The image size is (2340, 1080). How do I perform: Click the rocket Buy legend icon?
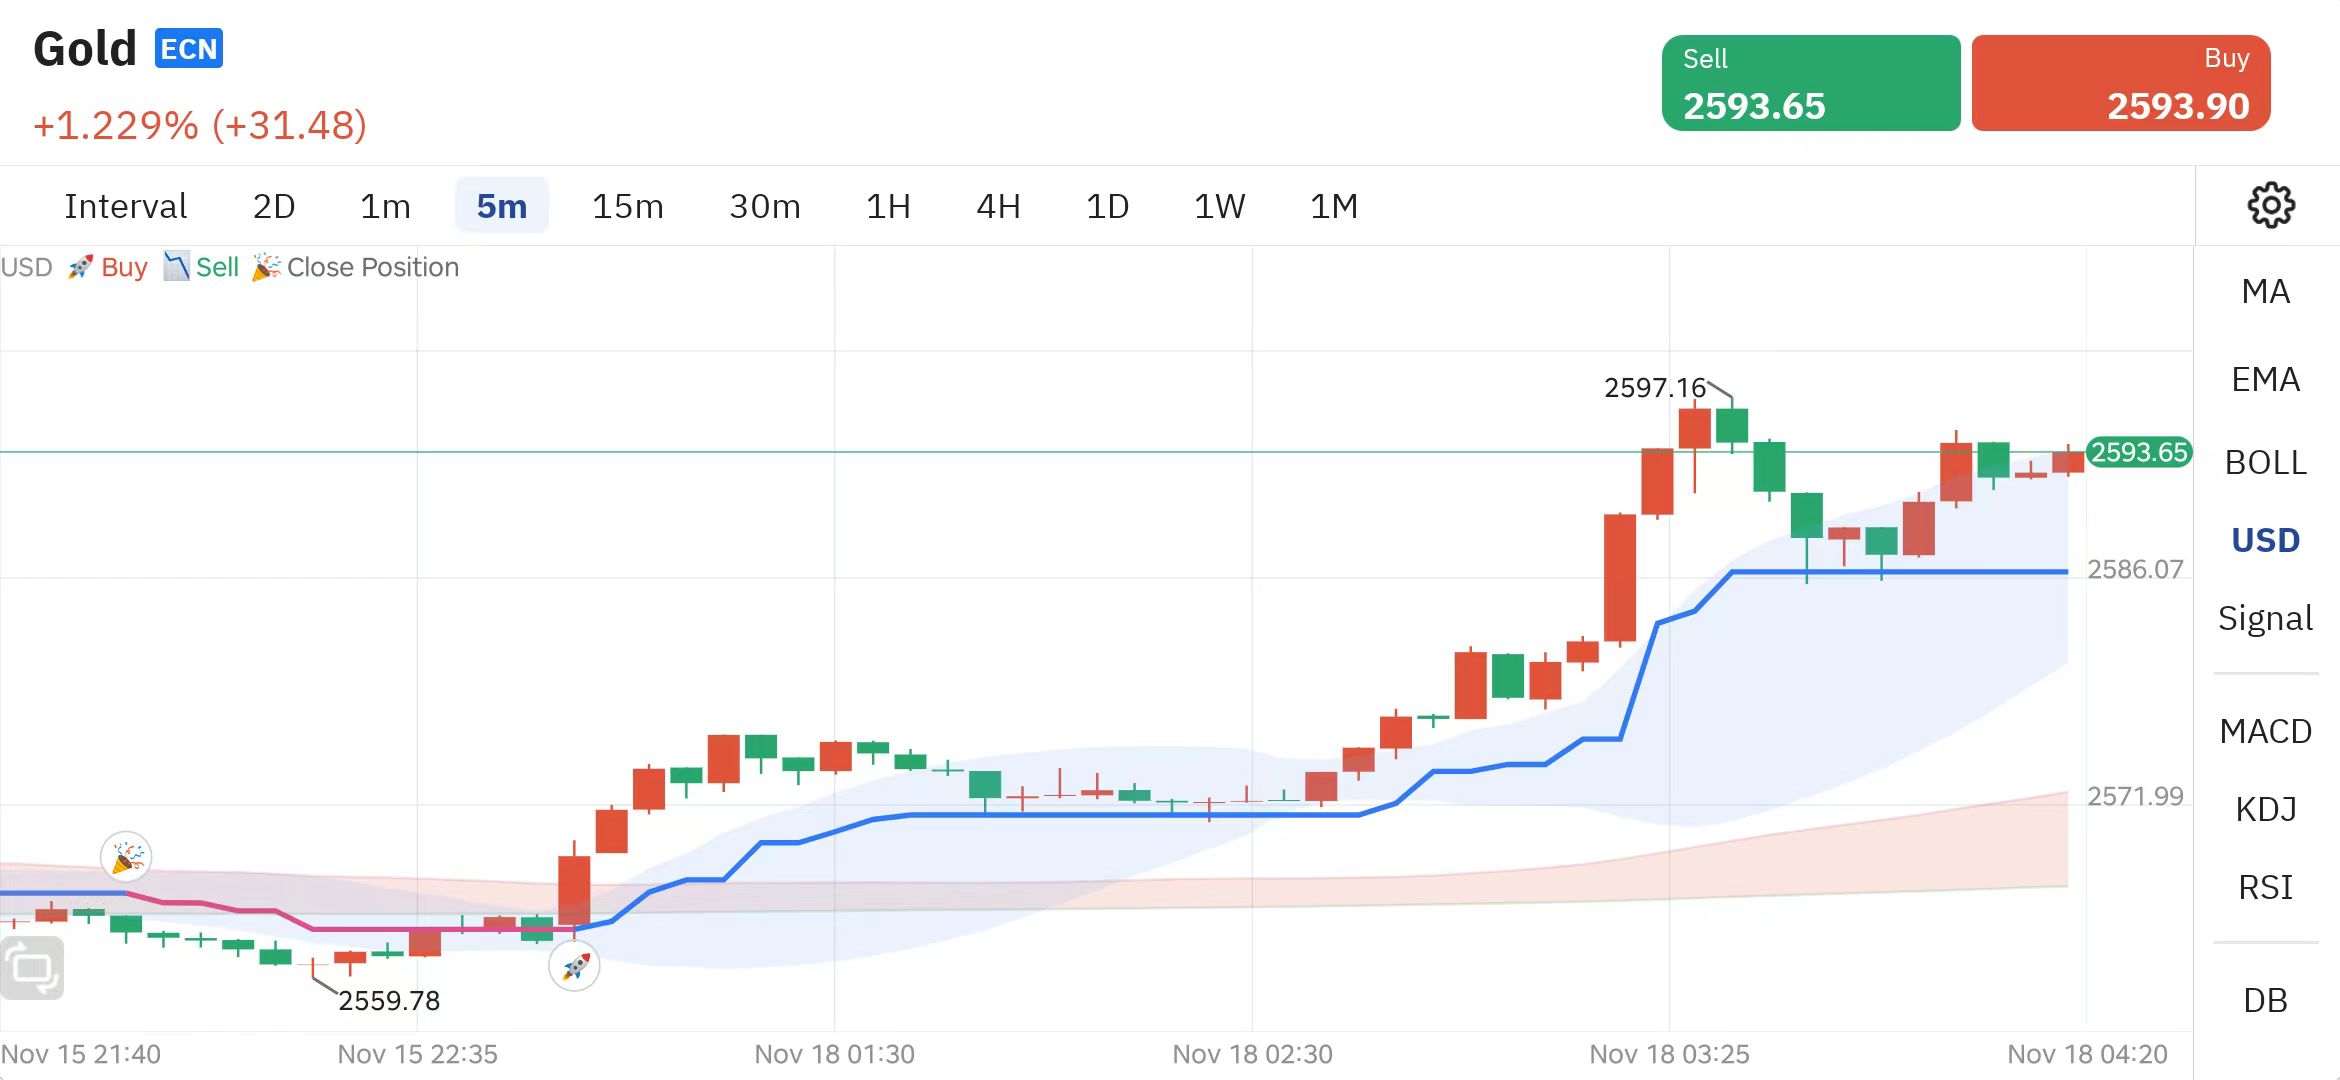(80, 267)
